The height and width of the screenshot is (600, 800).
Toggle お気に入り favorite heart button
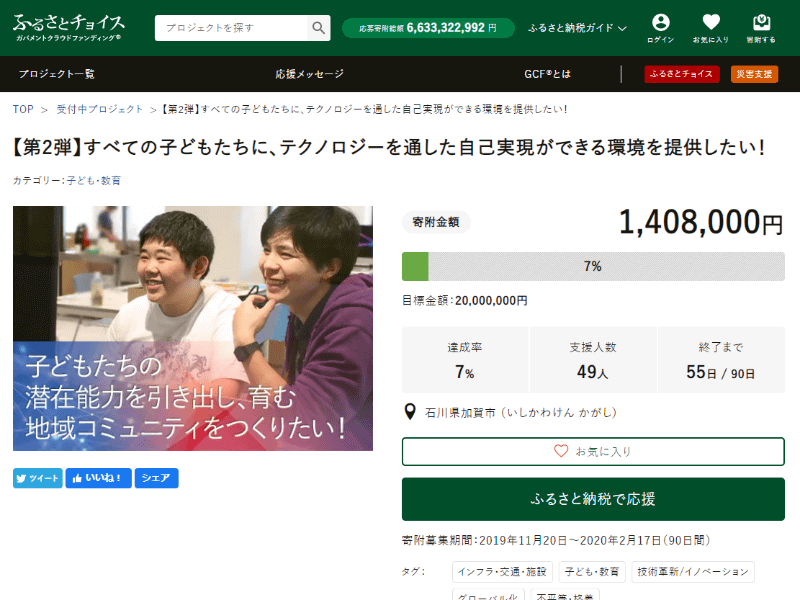(593, 452)
